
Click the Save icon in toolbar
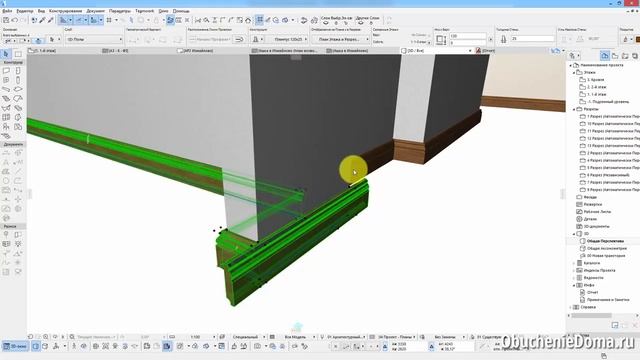coord(6,20)
